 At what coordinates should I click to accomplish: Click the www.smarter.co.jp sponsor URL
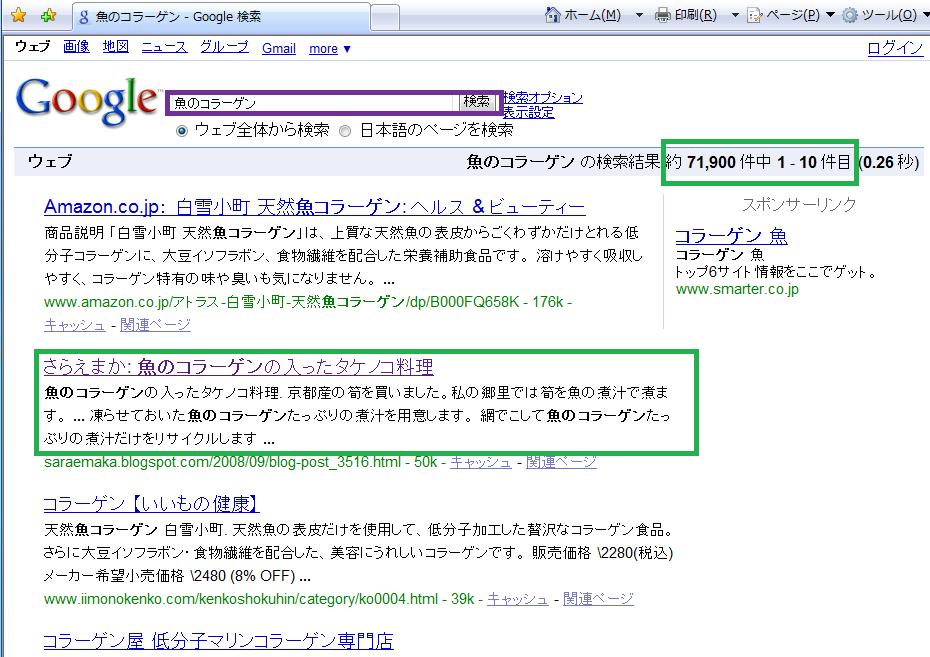pyautogui.click(x=737, y=289)
